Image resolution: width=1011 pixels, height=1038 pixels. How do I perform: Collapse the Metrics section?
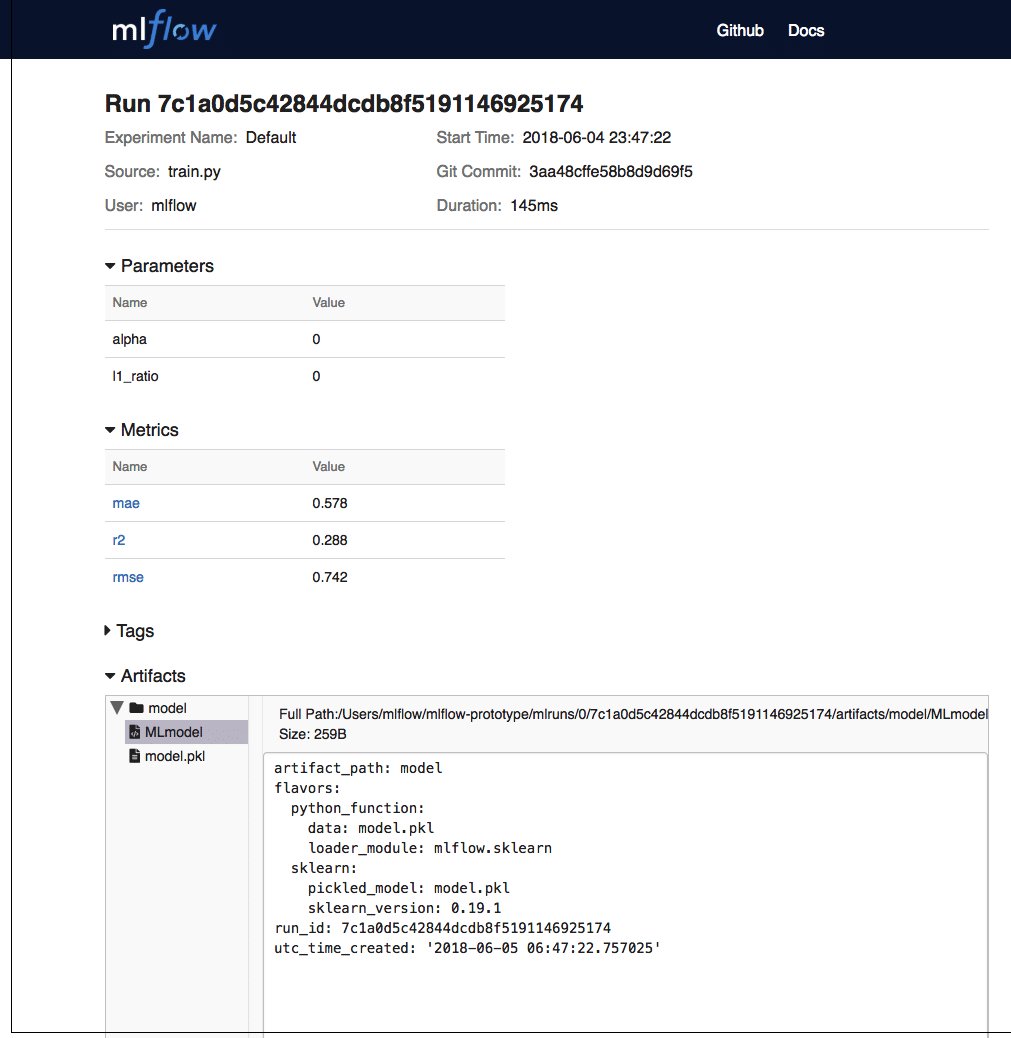pos(110,430)
